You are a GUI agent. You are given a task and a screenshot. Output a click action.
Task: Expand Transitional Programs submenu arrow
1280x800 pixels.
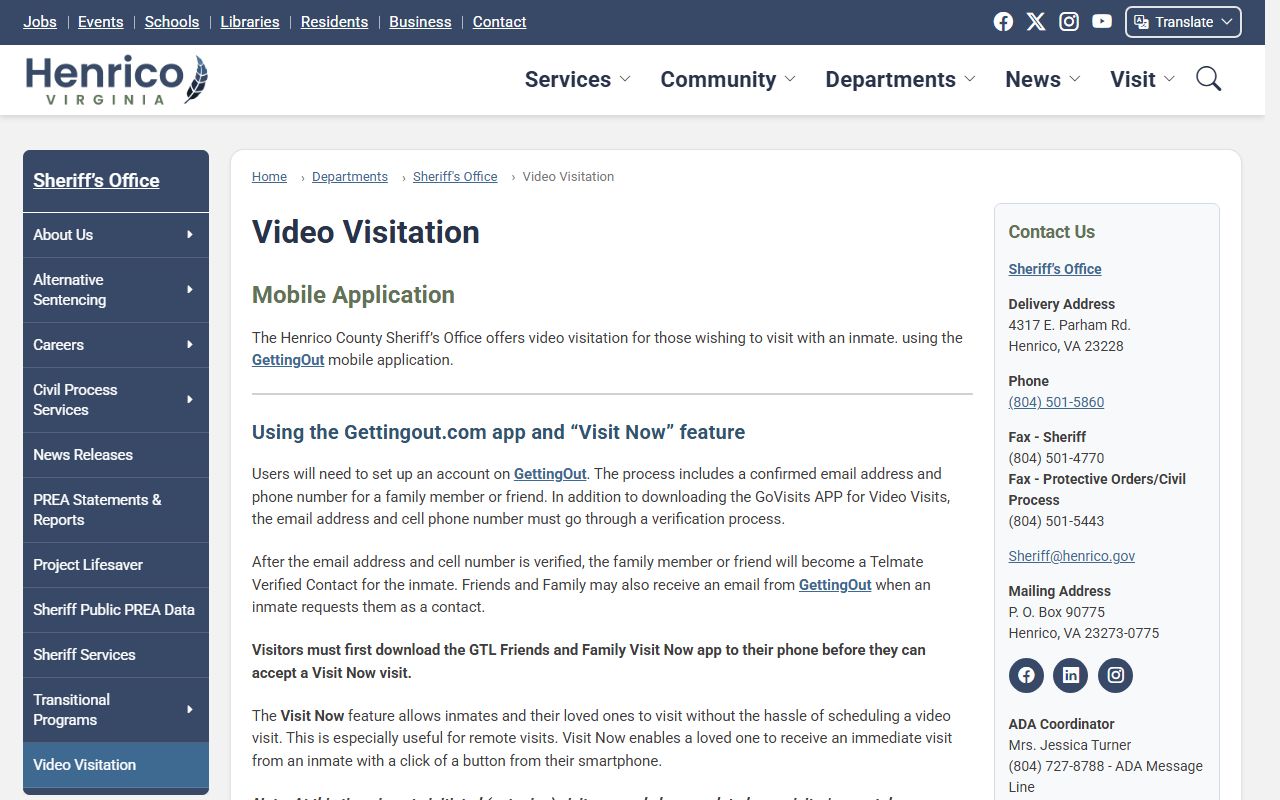coord(190,710)
